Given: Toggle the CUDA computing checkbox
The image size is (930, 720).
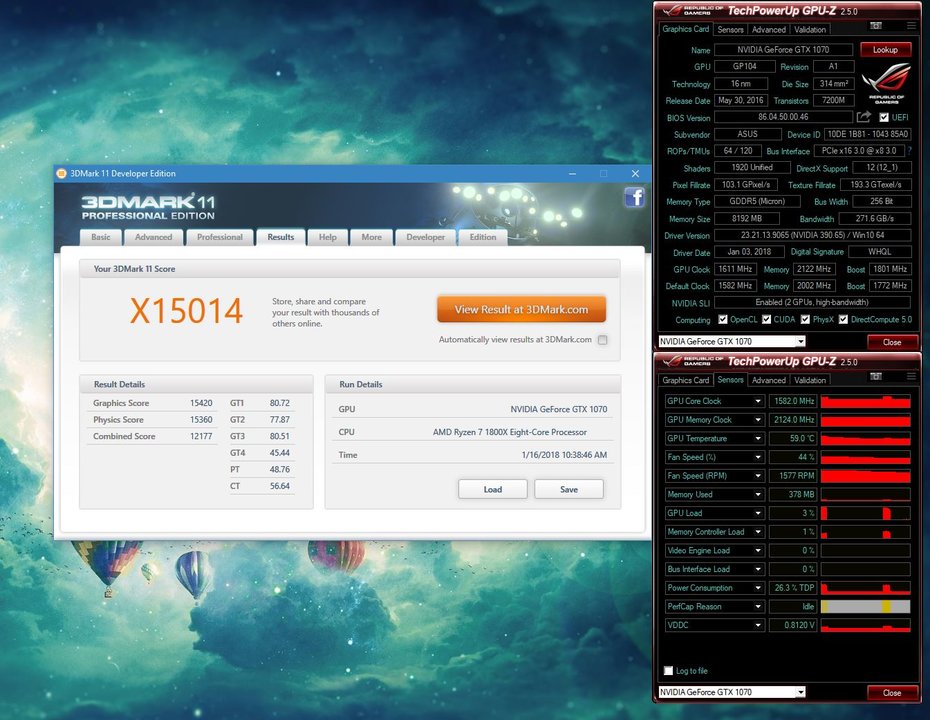Looking at the screenshot, I should [766, 320].
